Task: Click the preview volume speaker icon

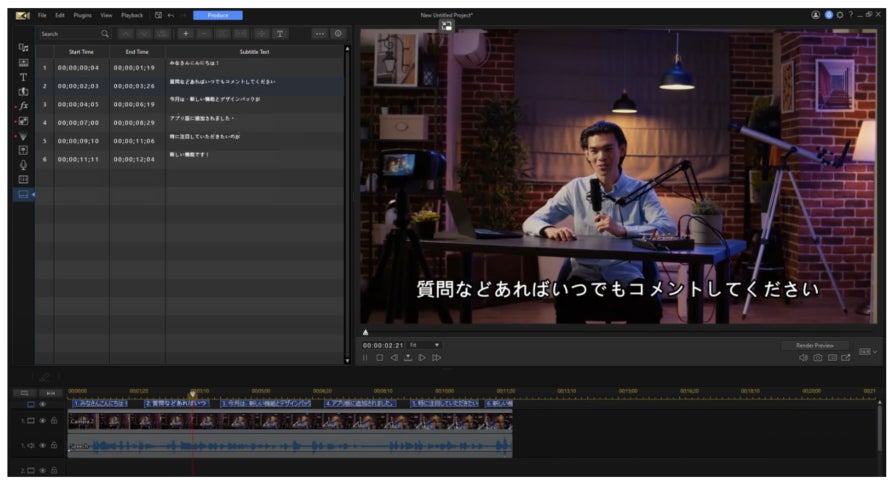Action: (x=804, y=357)
